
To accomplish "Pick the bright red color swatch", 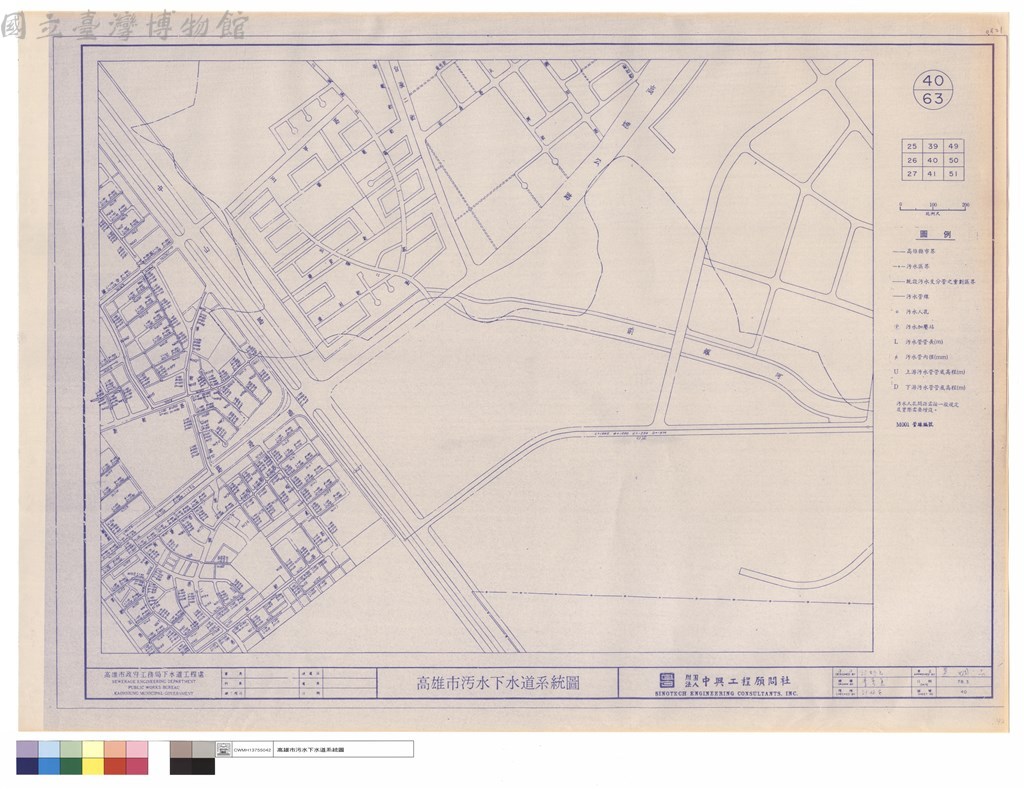I will tap(114, 766).
